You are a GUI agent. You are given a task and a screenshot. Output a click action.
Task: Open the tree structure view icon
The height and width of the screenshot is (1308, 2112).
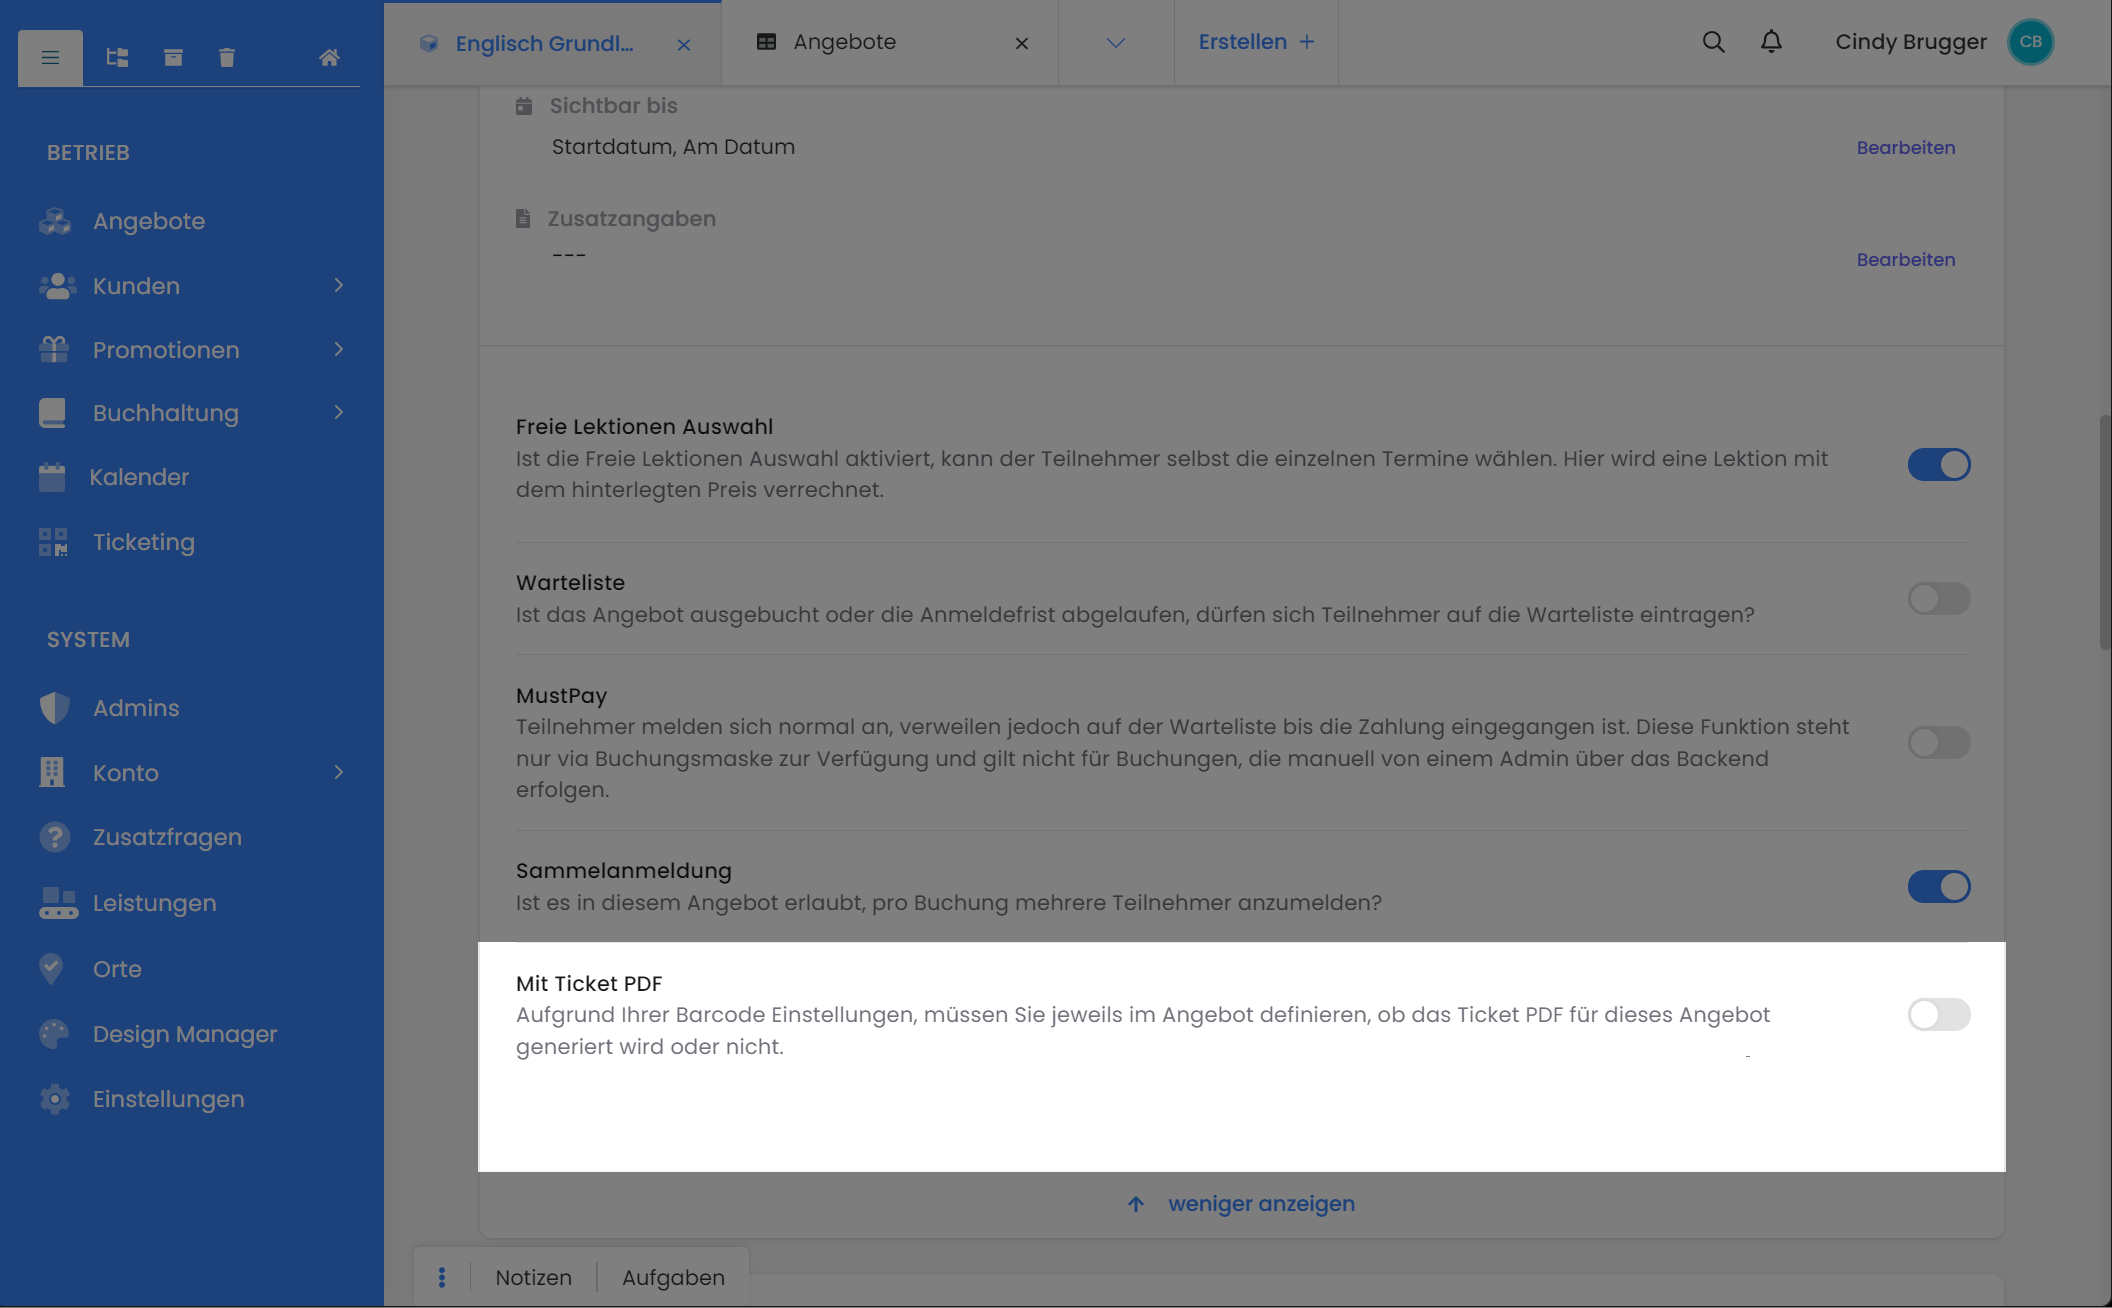[x=117, y=58]
